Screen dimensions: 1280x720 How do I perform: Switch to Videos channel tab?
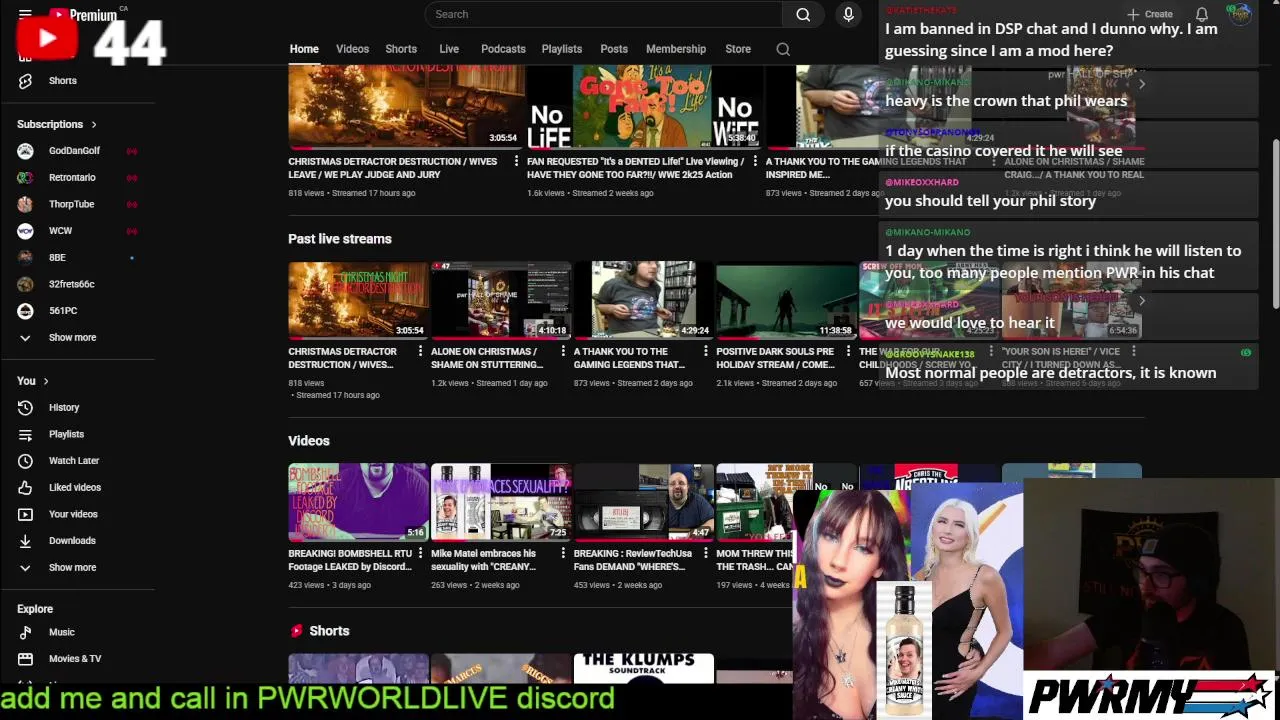[352, 49]
